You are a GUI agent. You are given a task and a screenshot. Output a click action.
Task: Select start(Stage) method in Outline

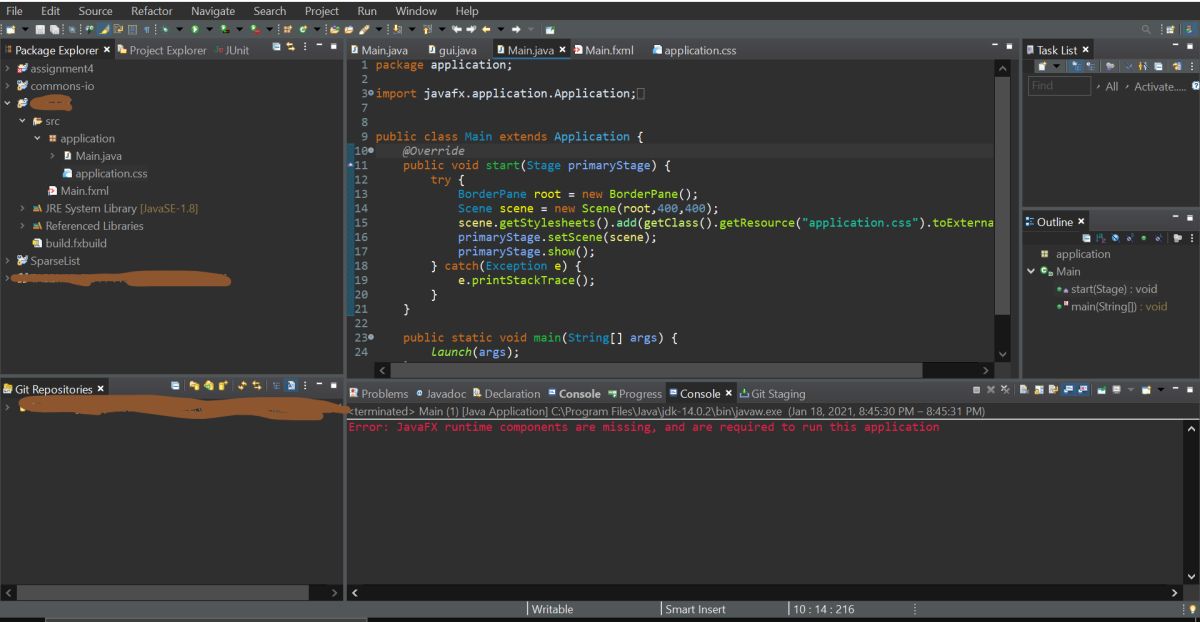(x=1113, y=289)
